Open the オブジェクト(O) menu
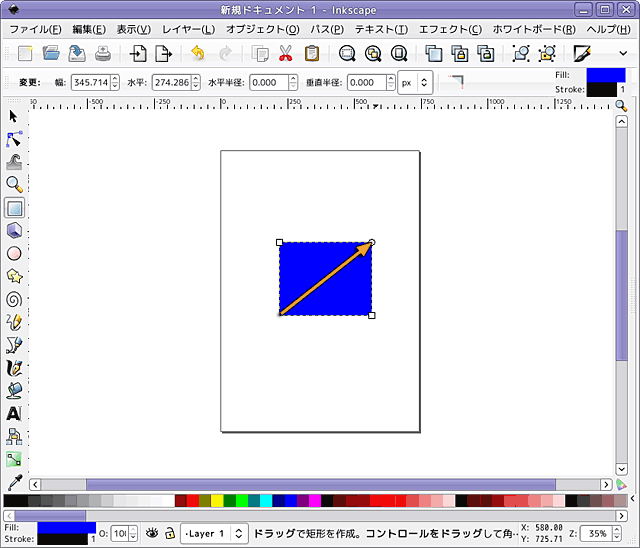The height and width of the screenshot is (548, 640). (x=264, y=29)
